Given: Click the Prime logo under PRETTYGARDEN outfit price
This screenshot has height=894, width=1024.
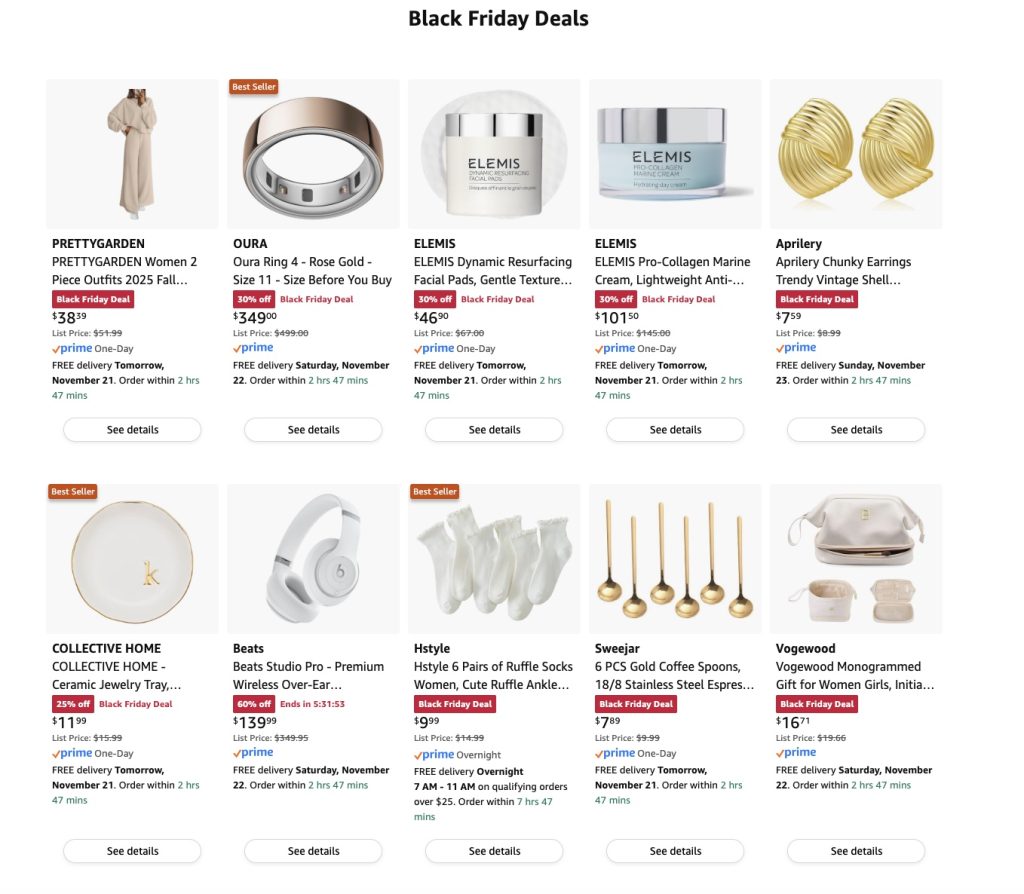Looking at the screenshot, I should pos(71,349).
